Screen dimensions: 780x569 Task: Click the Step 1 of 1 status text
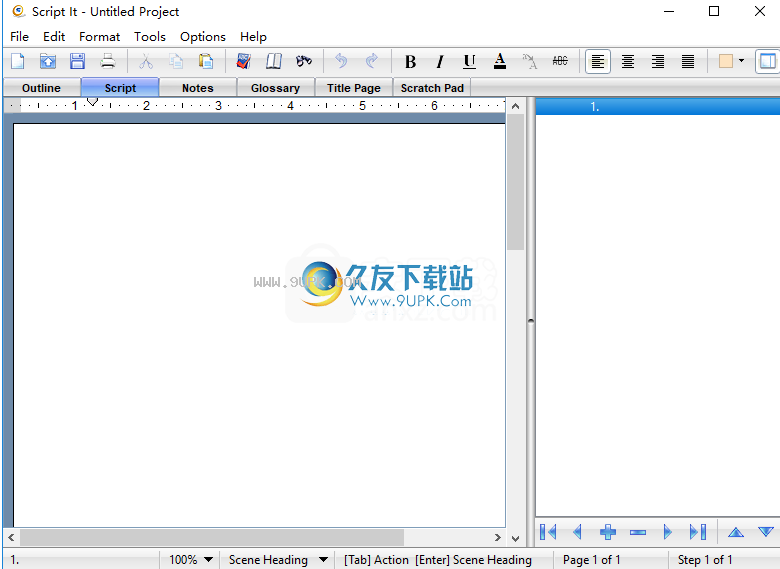point(705,560)
